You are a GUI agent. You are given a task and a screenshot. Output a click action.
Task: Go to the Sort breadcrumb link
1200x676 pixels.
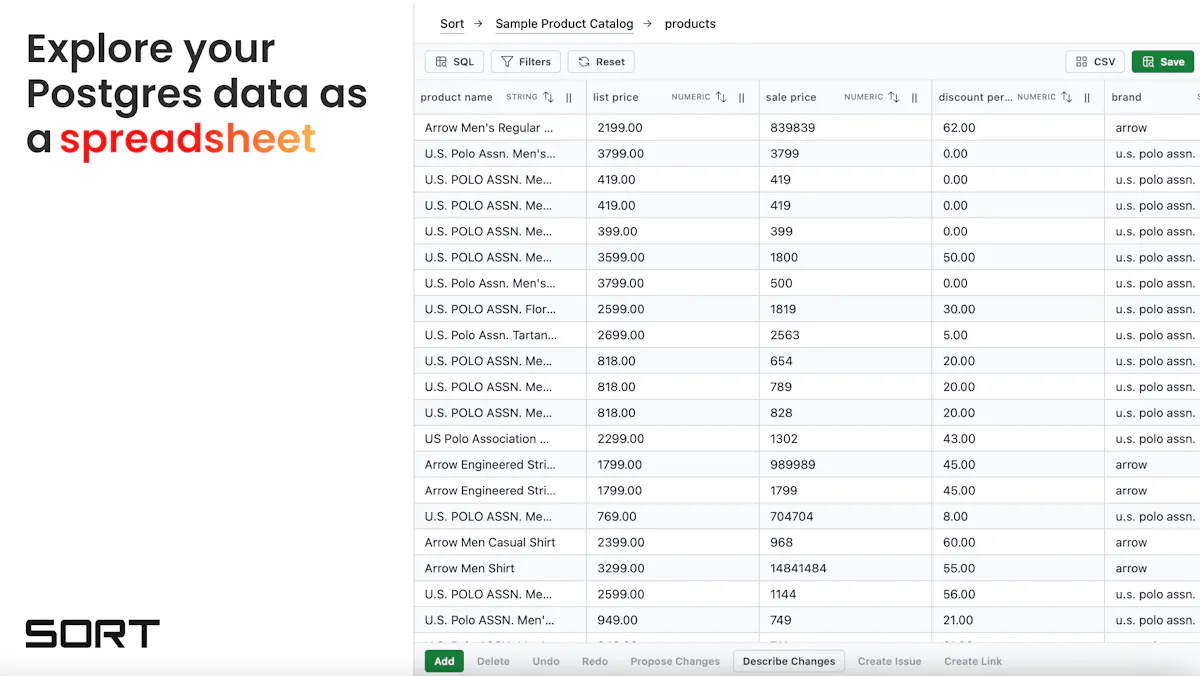(x=452, y=24)
